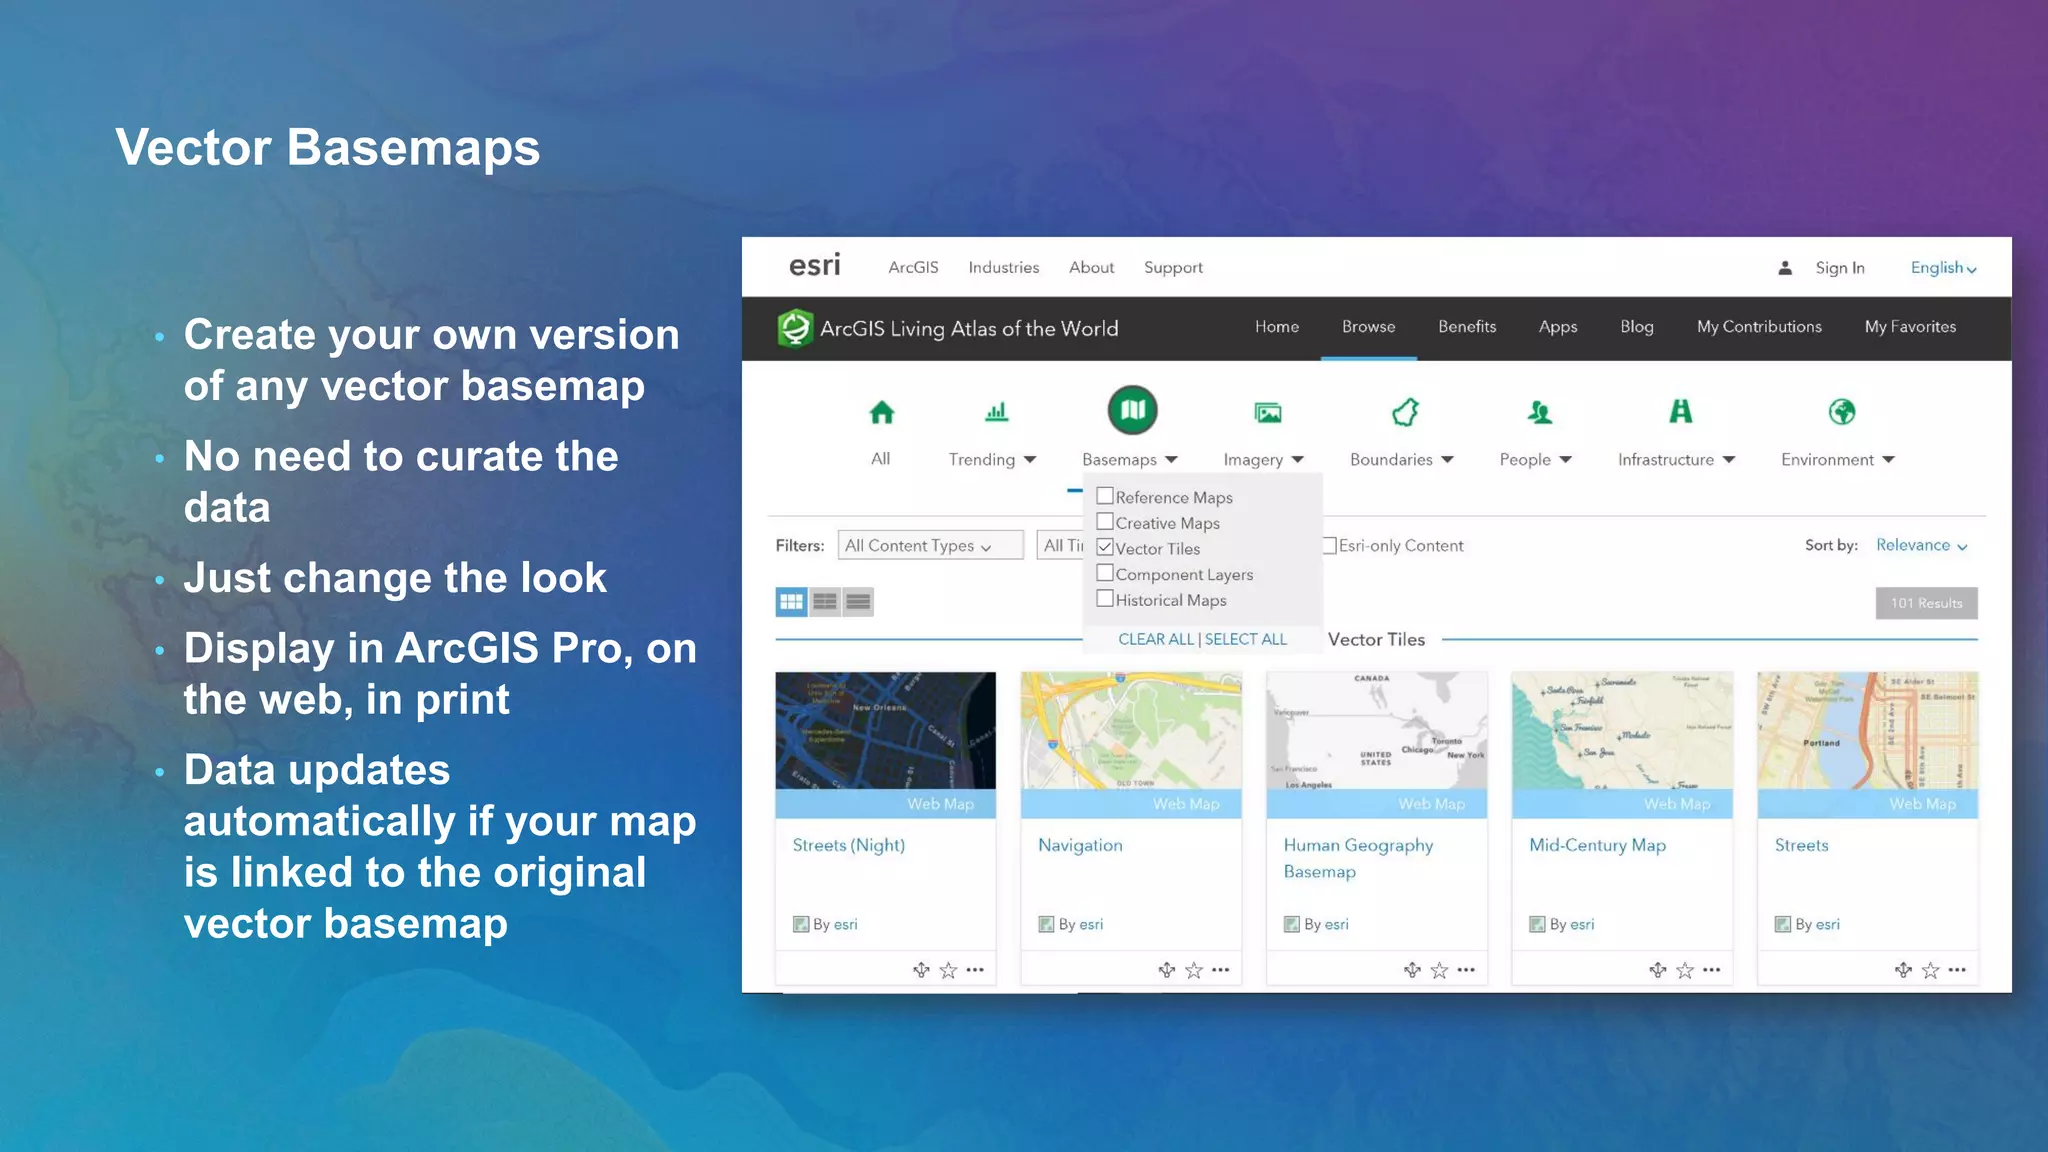
Task: Expand the People dropdown arrow
Action: (1566, 460)
